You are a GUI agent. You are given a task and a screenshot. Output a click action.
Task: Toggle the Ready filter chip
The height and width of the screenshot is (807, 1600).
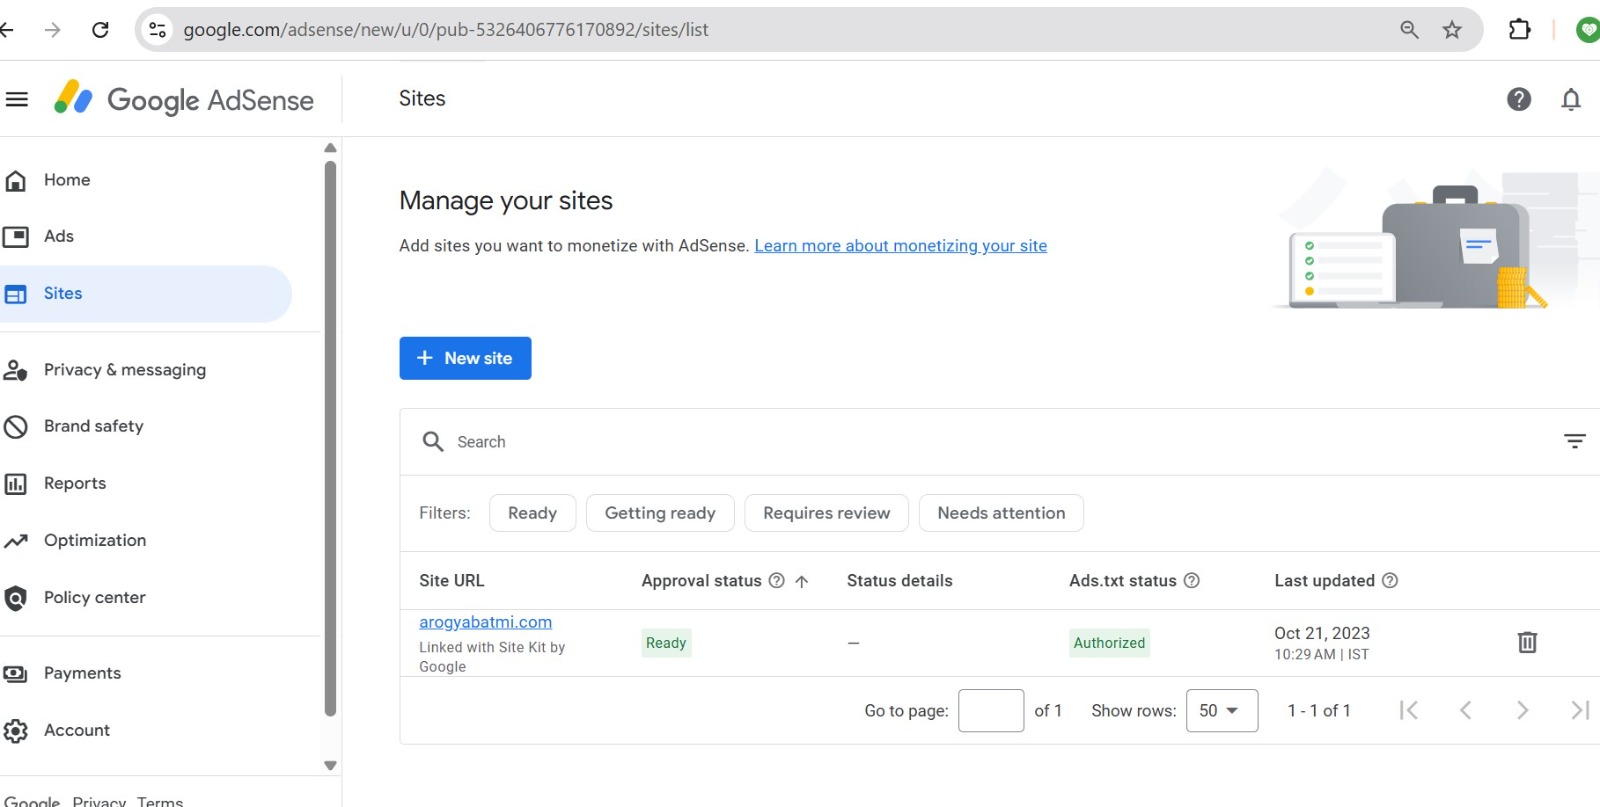pyautogui.click(x=532, y=513)
